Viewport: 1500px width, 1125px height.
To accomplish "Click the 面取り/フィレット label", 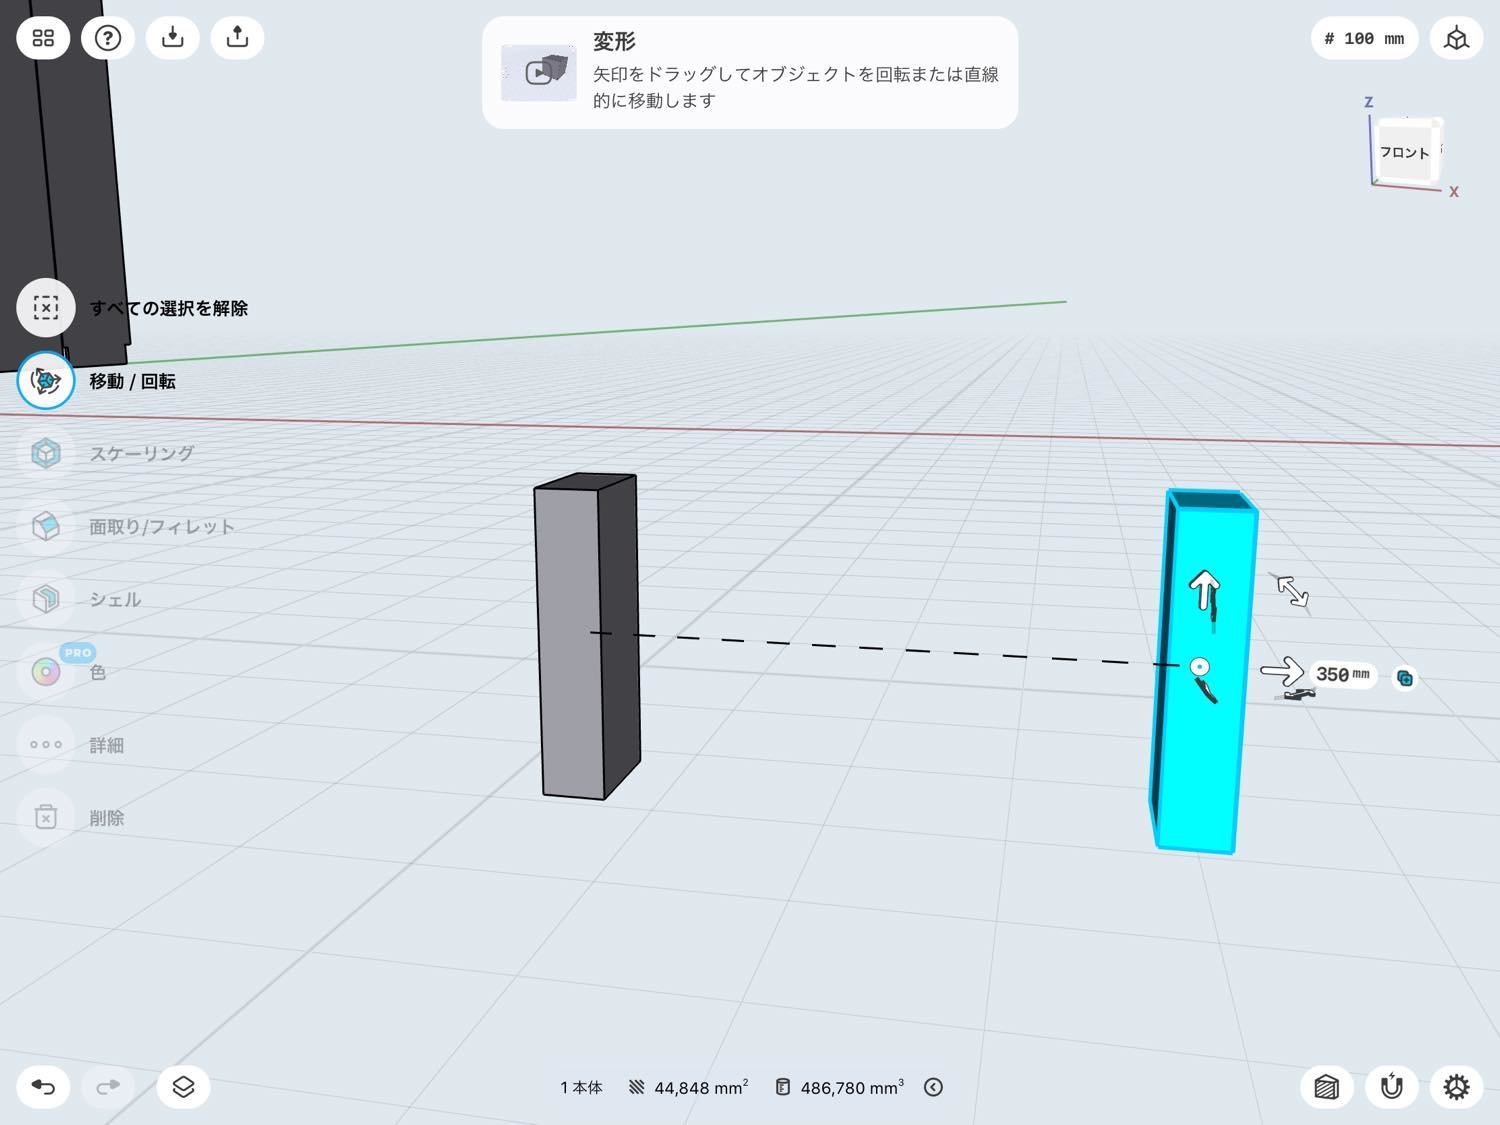I will (x=162, y=526).
